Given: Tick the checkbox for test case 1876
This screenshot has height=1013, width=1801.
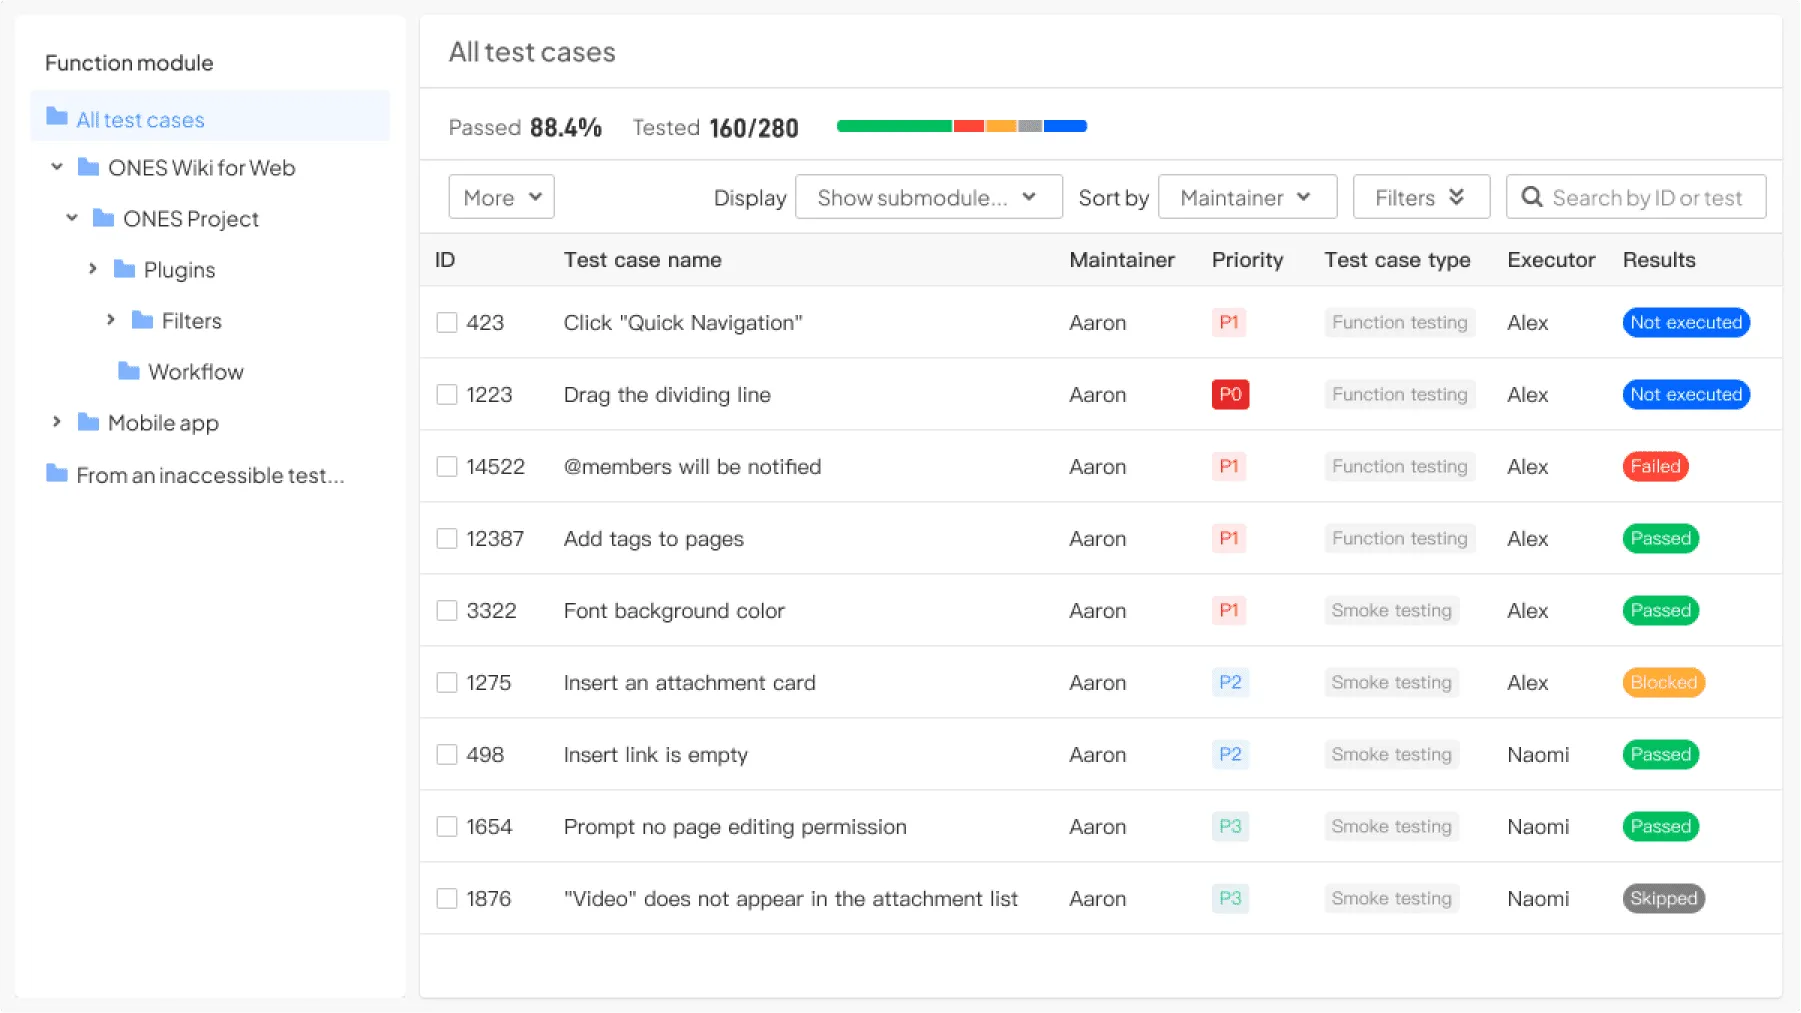Looking at the screenshot, I should click(x=447, y=898).
